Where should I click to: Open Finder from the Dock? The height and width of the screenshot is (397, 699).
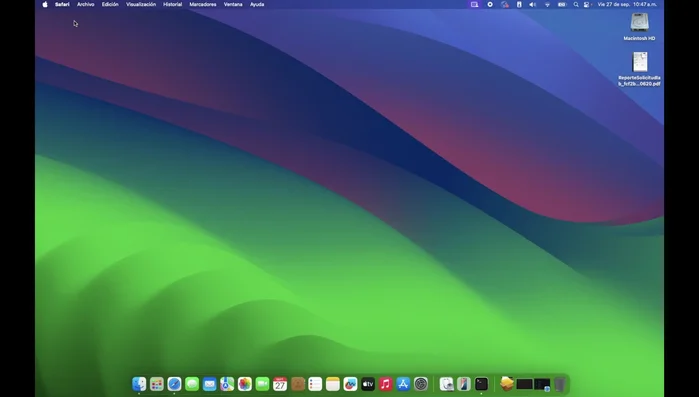click(x=139, y=384)
